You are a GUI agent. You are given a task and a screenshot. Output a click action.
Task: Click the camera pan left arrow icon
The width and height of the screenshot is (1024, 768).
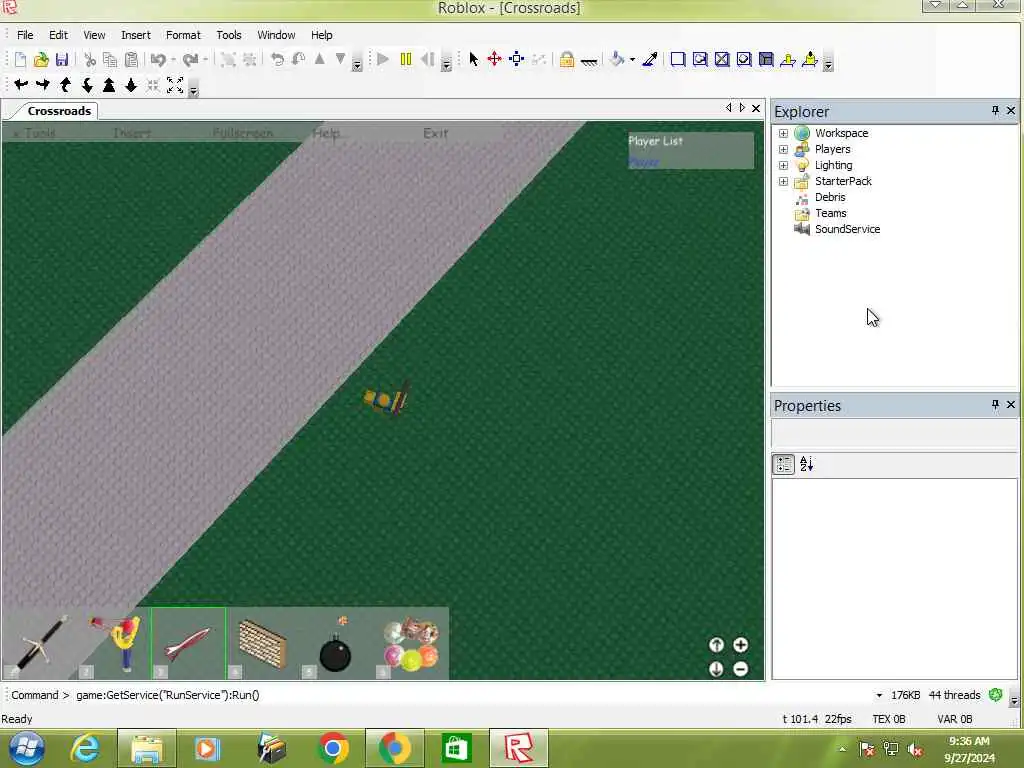[x=21, y=85]
